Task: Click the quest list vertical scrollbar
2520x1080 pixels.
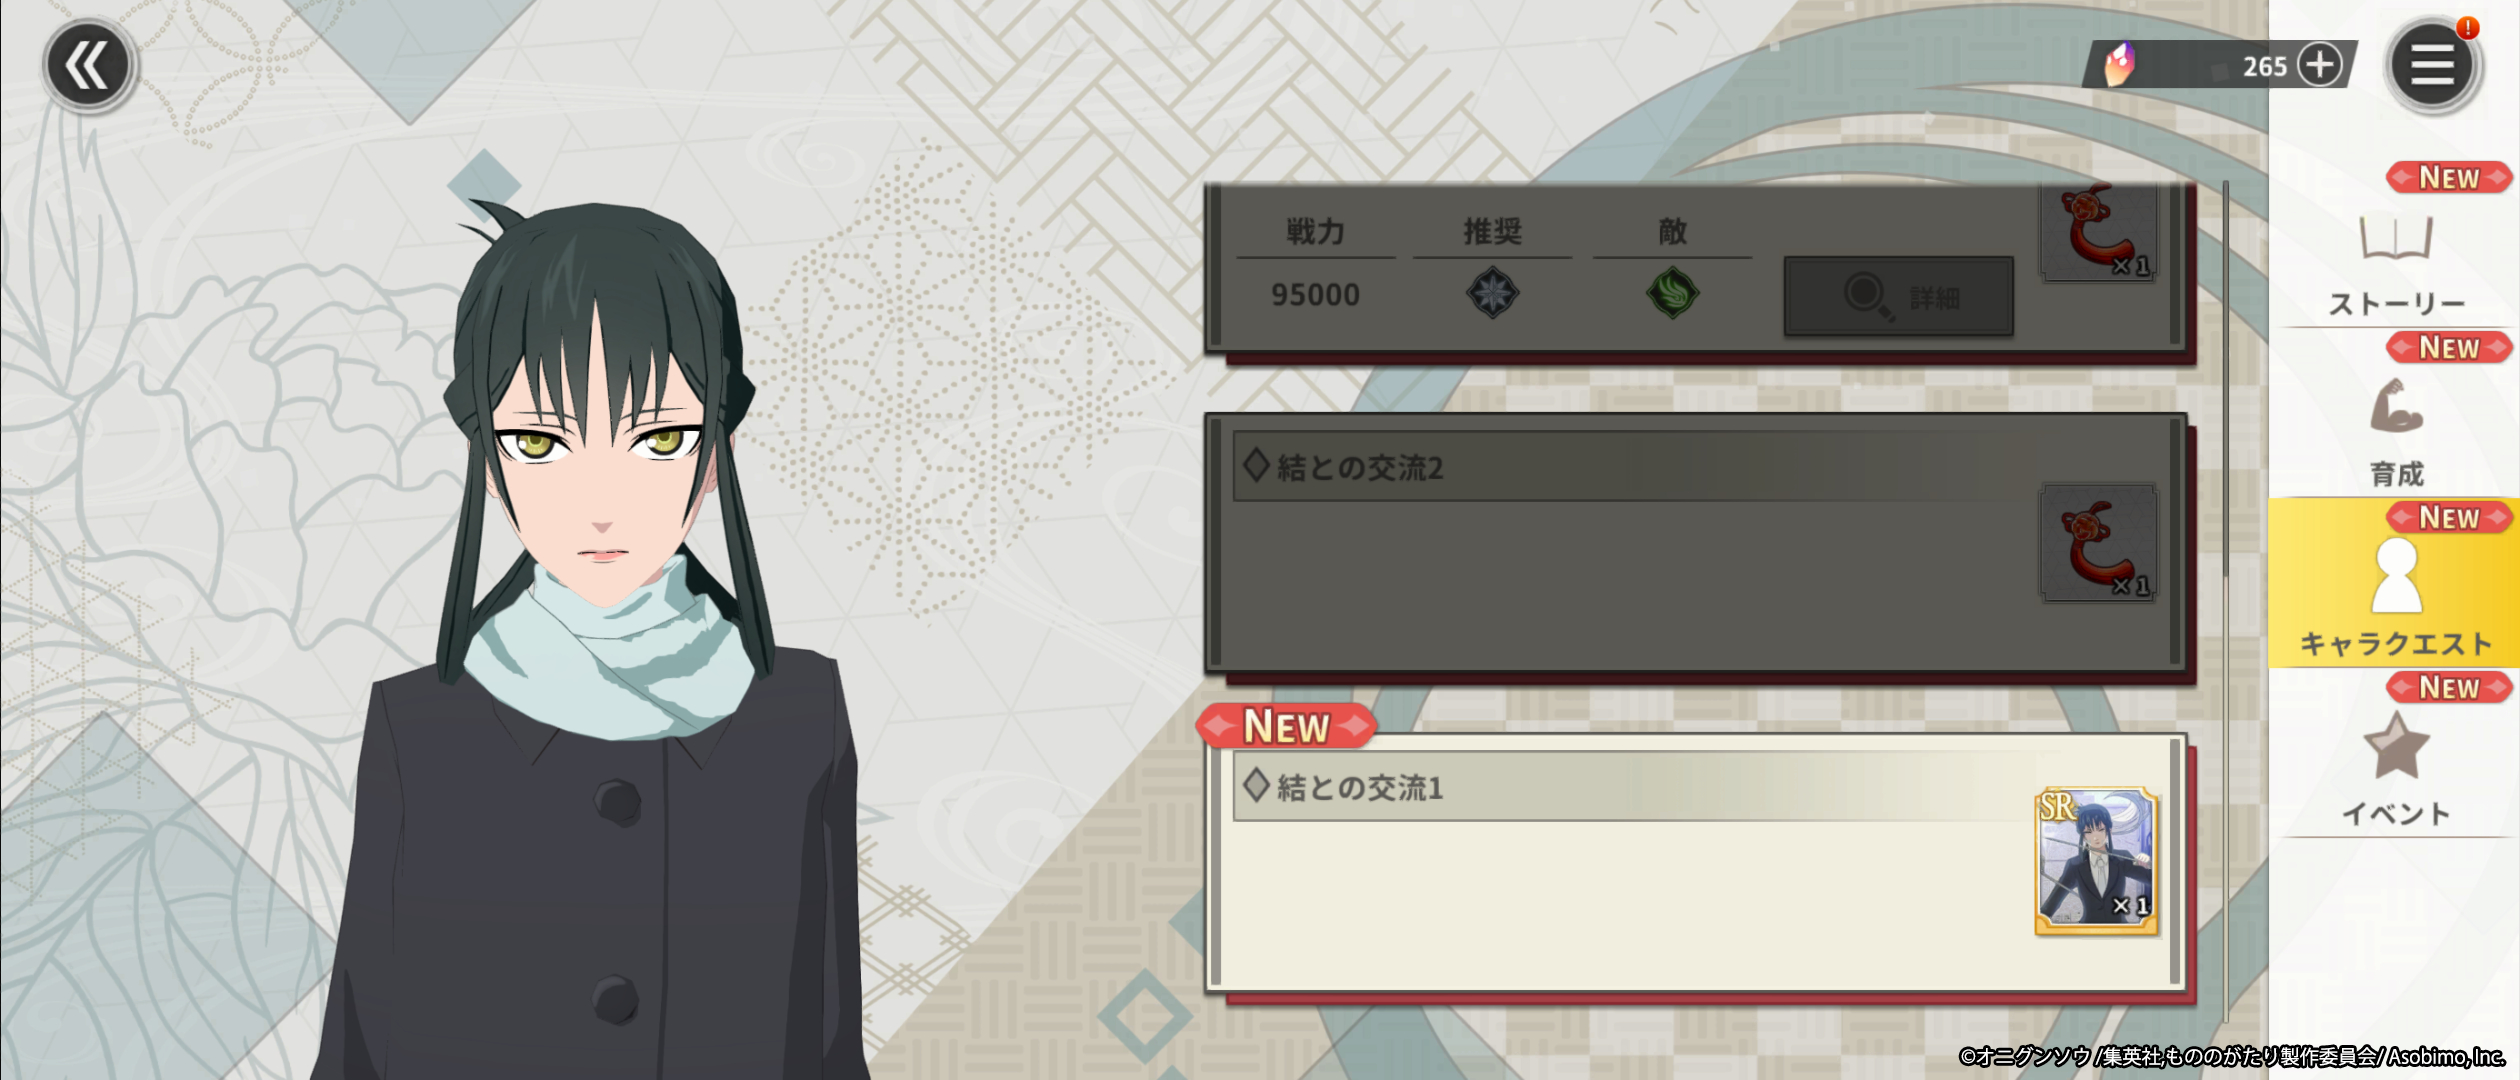Action: [2225, 600]
